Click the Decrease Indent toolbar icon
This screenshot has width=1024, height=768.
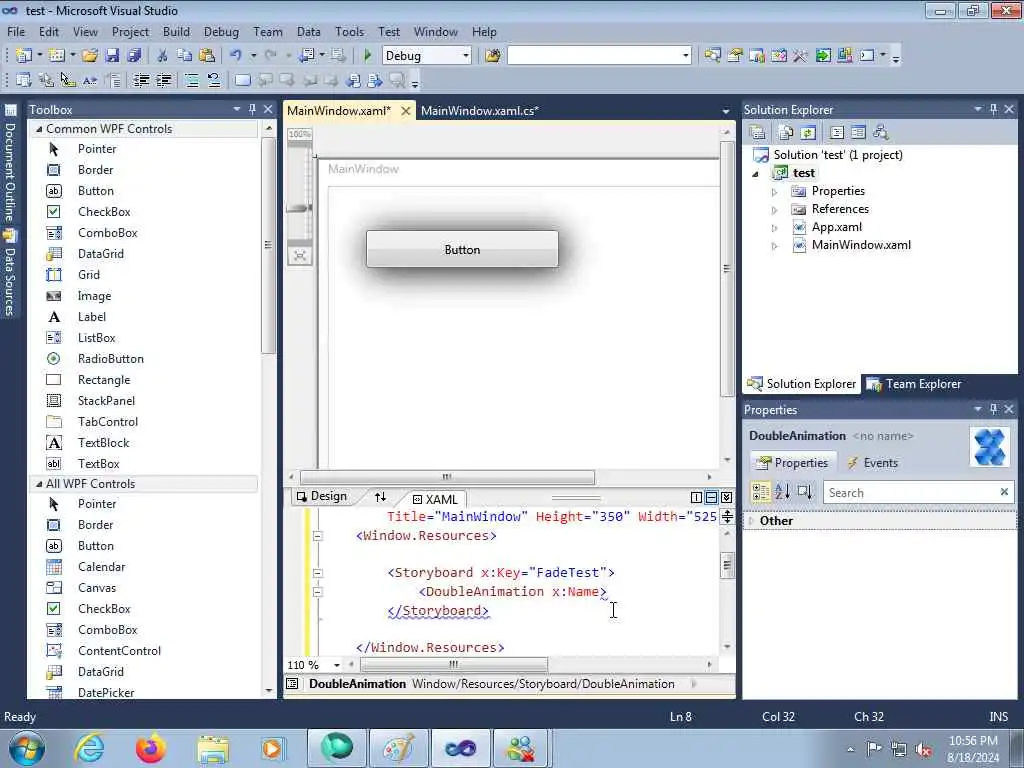[141, 80]
